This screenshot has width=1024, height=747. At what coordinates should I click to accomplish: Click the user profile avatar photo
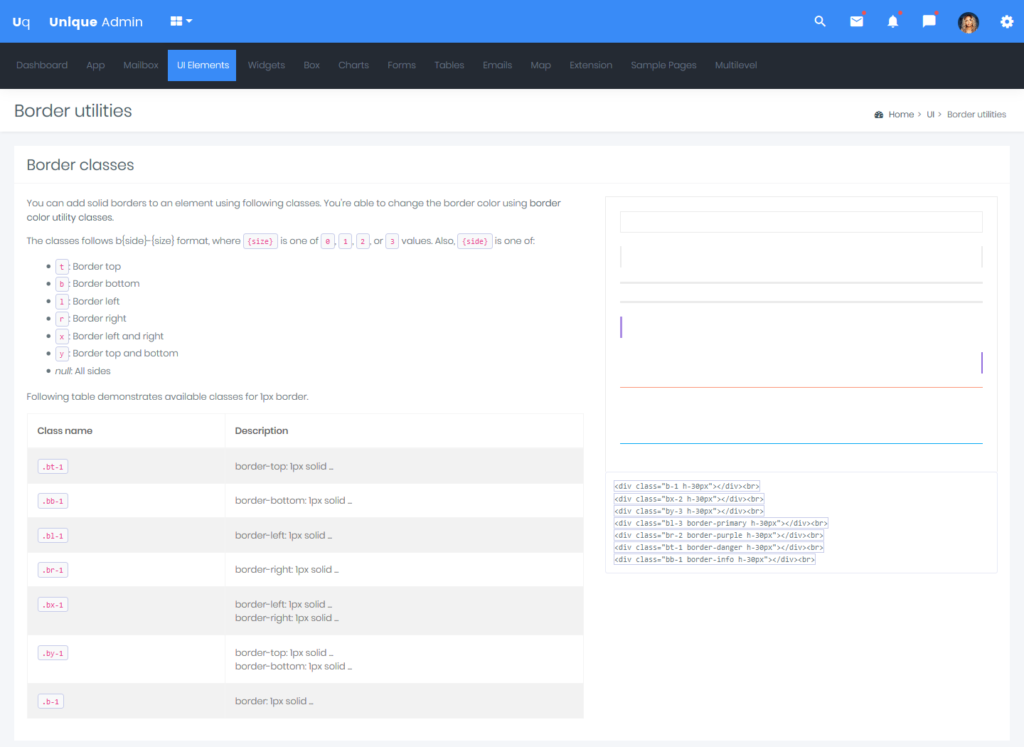click(968, 20)
